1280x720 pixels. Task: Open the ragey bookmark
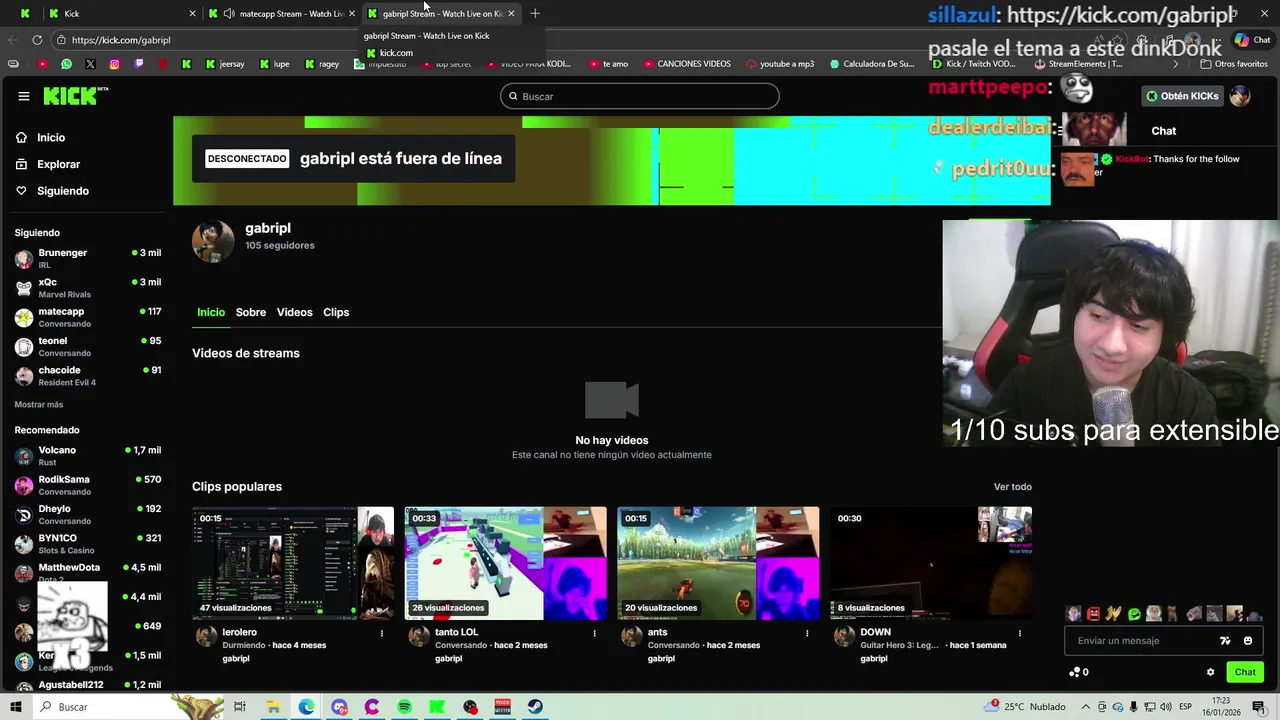321,64
